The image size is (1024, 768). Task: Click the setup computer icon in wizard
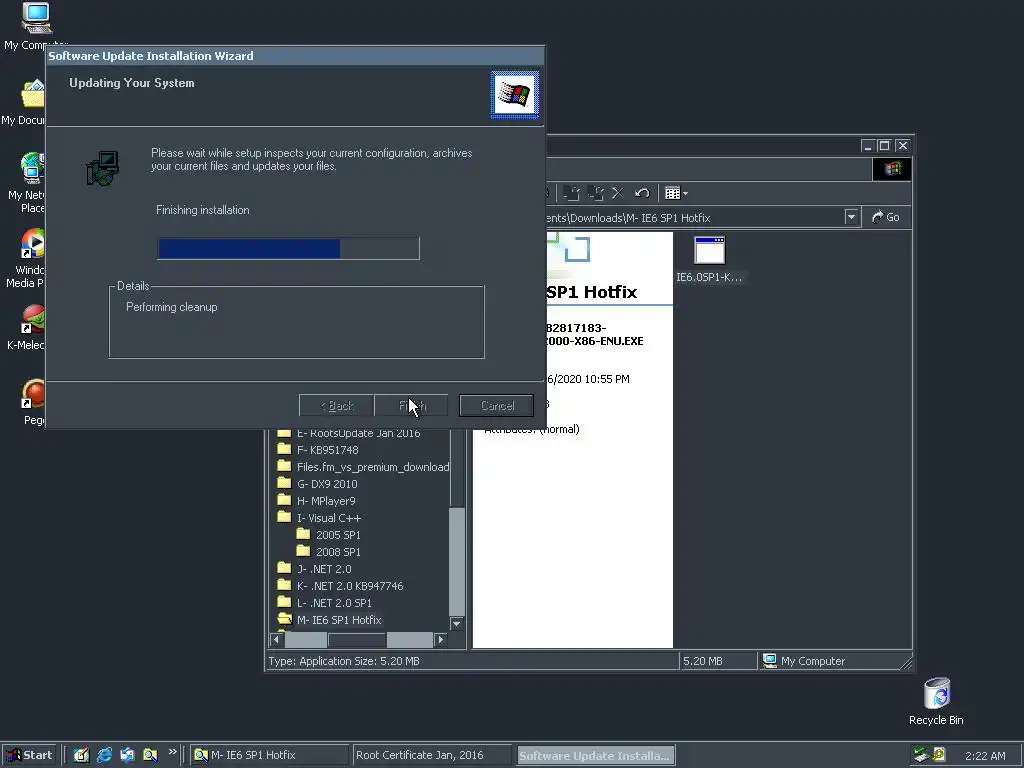pos(103,168)
